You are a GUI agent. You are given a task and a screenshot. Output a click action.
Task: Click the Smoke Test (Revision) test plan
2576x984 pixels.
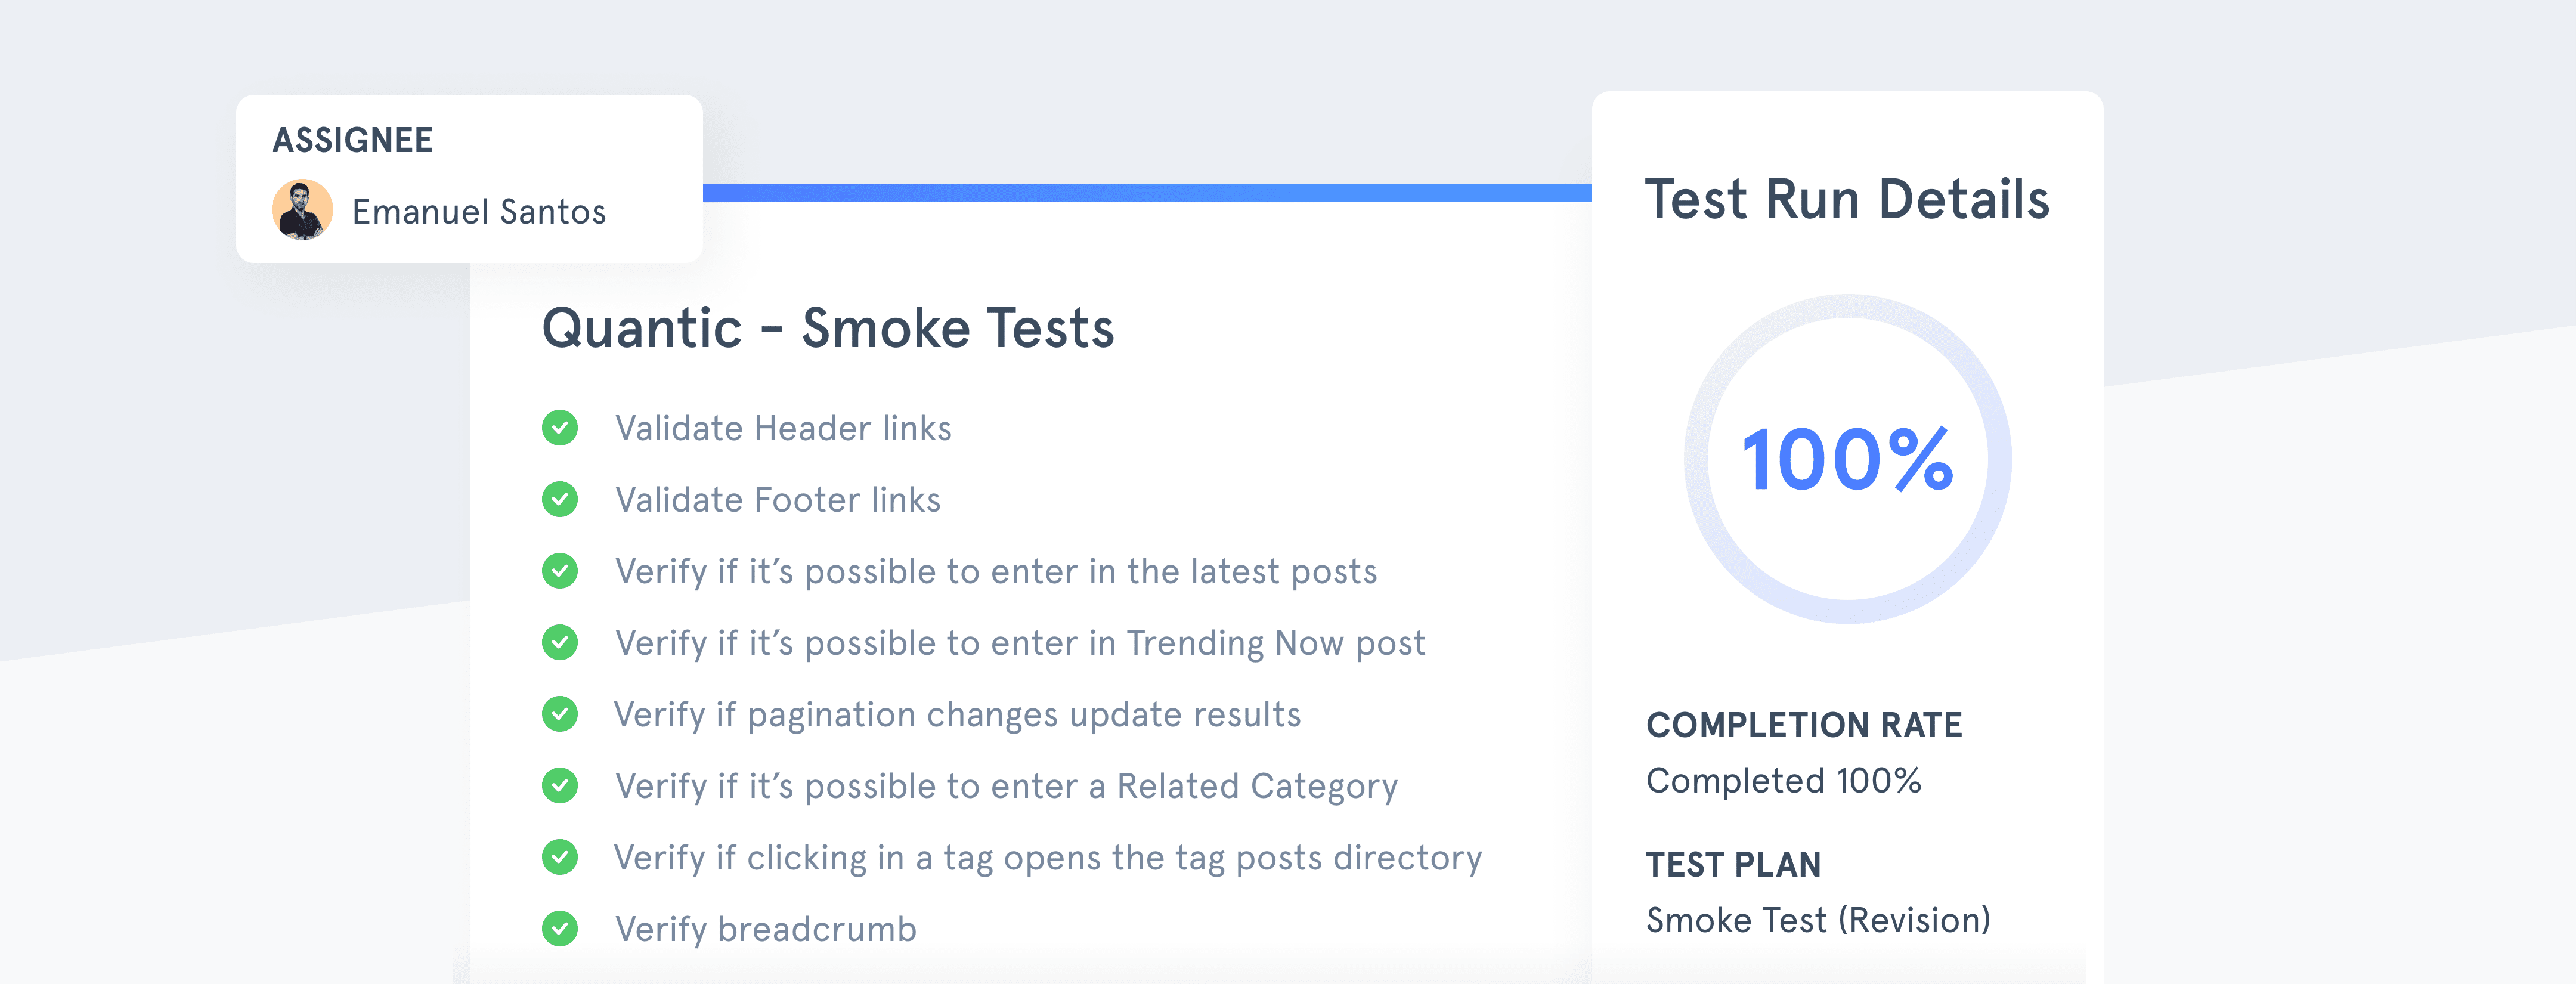point(1818,920)
